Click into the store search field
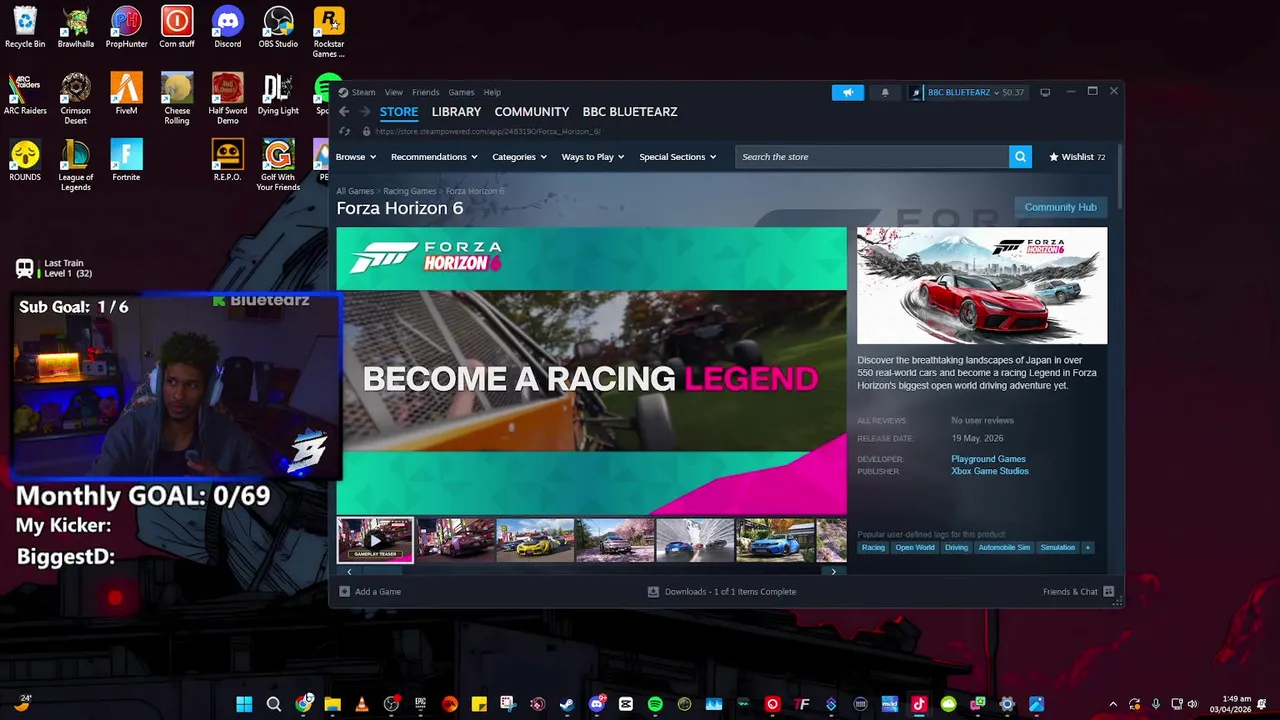Image resolution: width=1280 pixels, height=720 pixels. [x=872, y=157]
